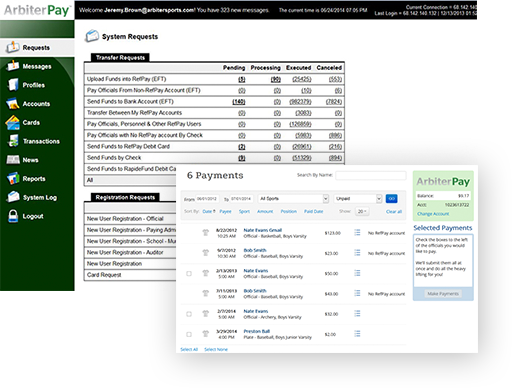Sort payments by Payee
The image size is (512, 388).
point(225,211)
